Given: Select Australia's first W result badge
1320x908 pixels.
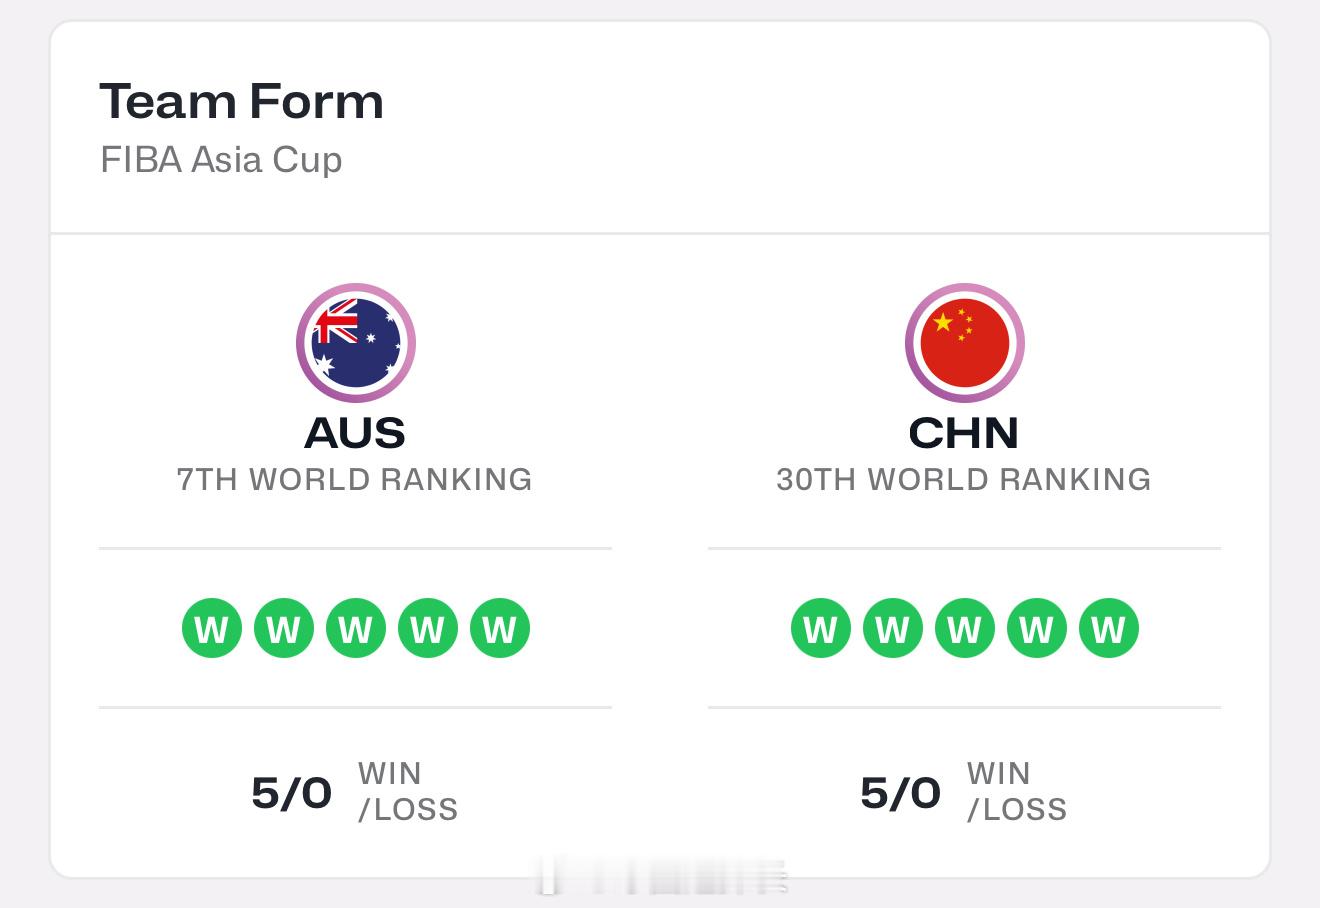Looking at the screenshot, I should (212, 628).
